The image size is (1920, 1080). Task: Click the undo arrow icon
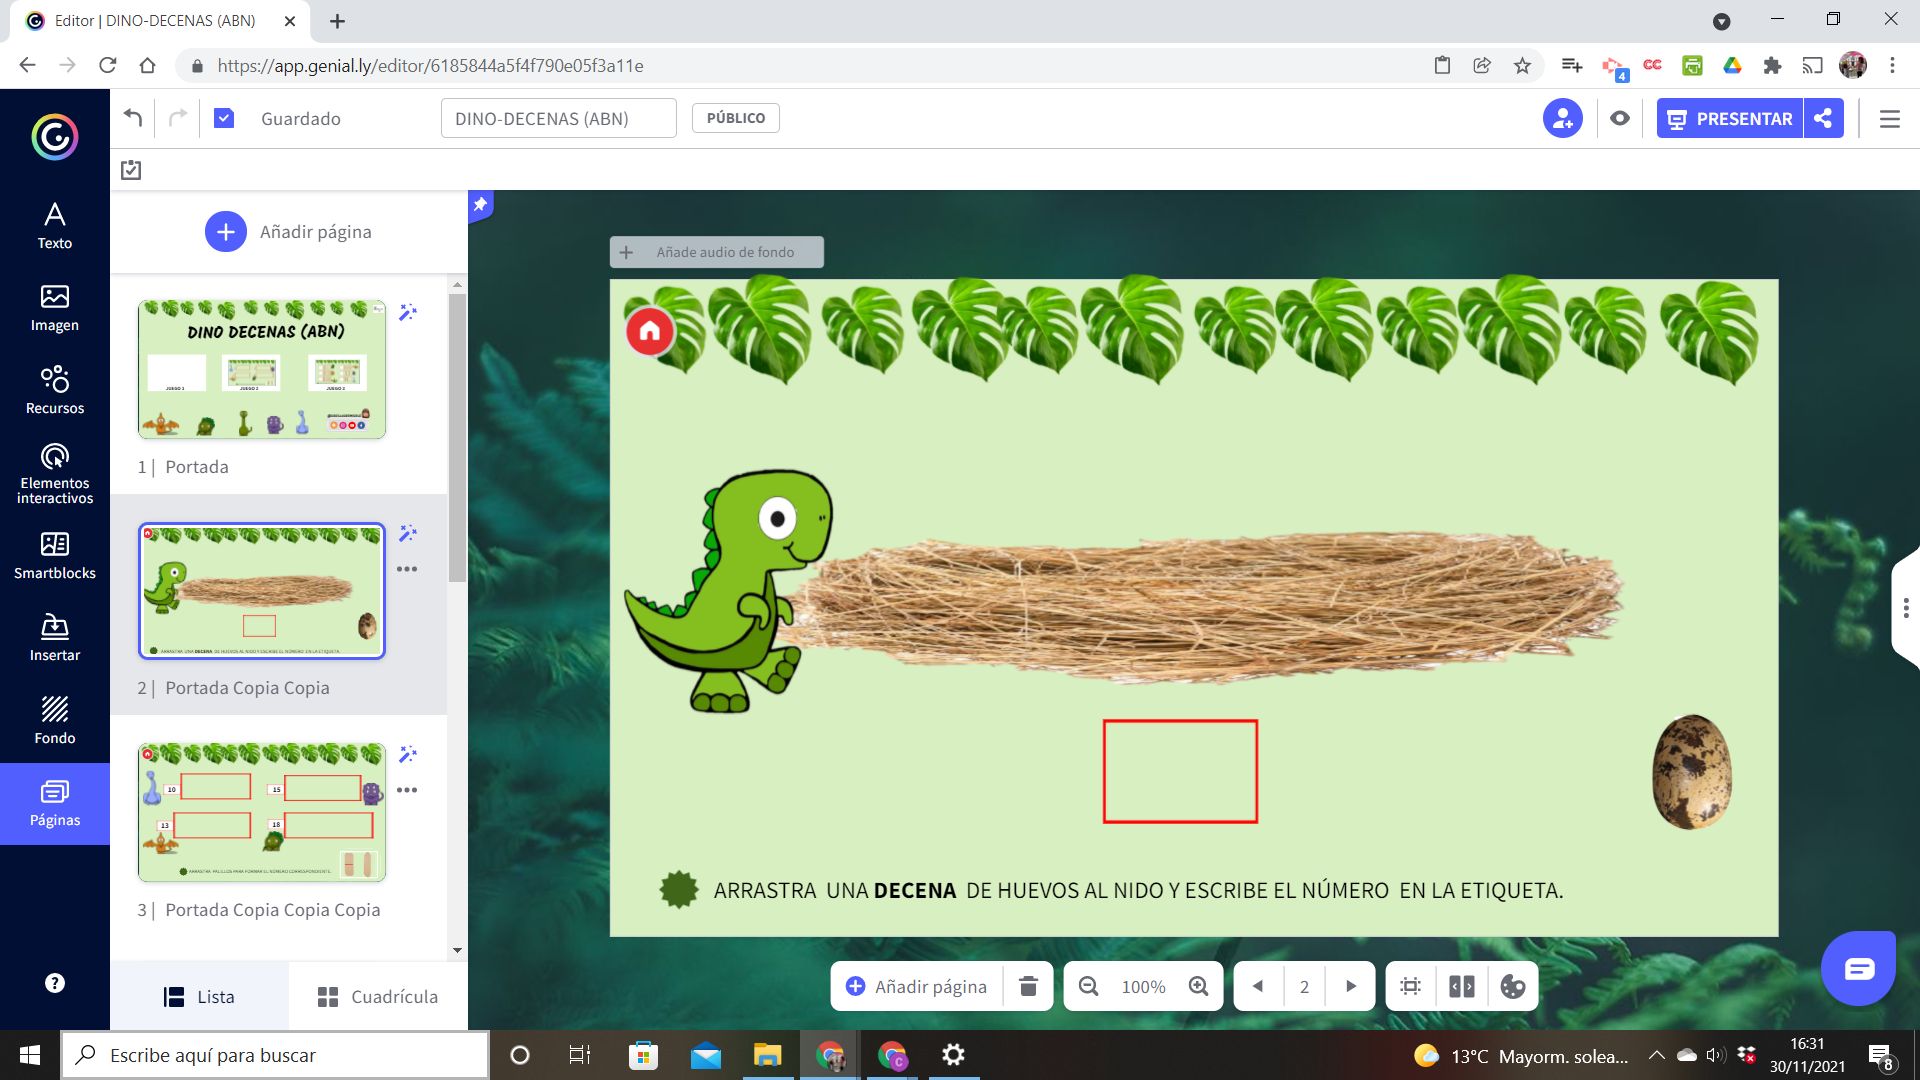pos(133,118)
